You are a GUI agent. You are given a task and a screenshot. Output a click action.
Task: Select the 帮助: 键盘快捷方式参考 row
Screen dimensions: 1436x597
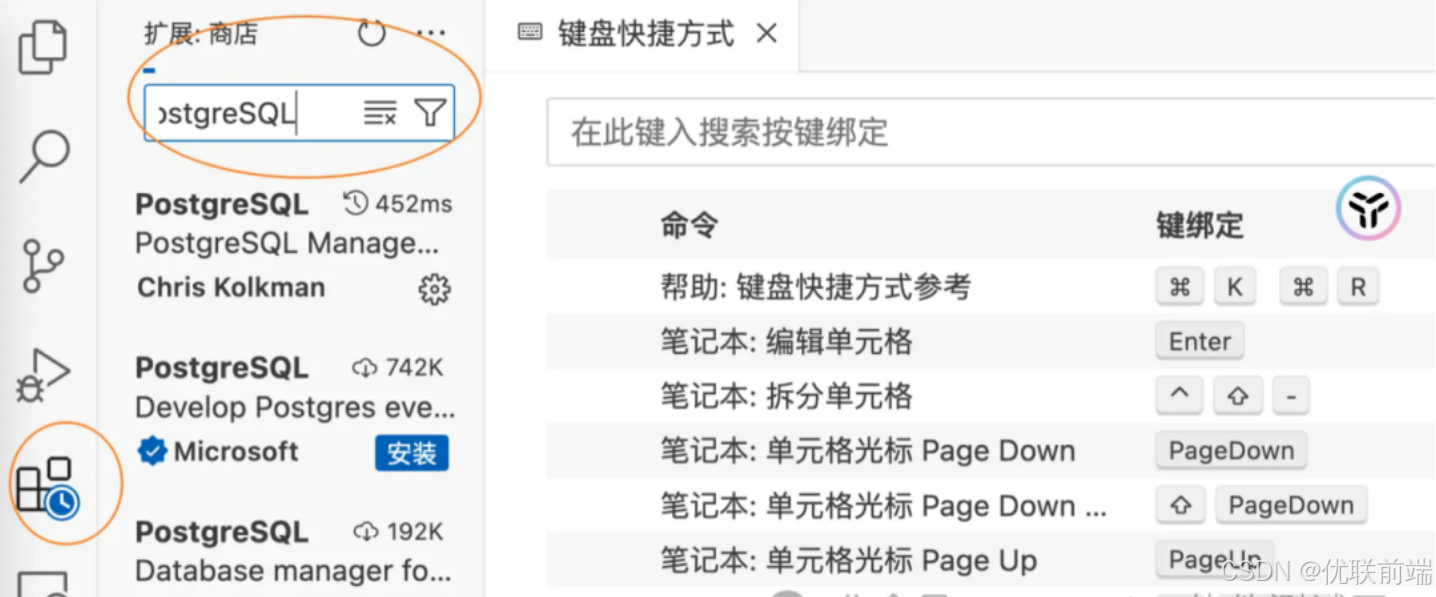pyautogui.click(x=990, y=288)
